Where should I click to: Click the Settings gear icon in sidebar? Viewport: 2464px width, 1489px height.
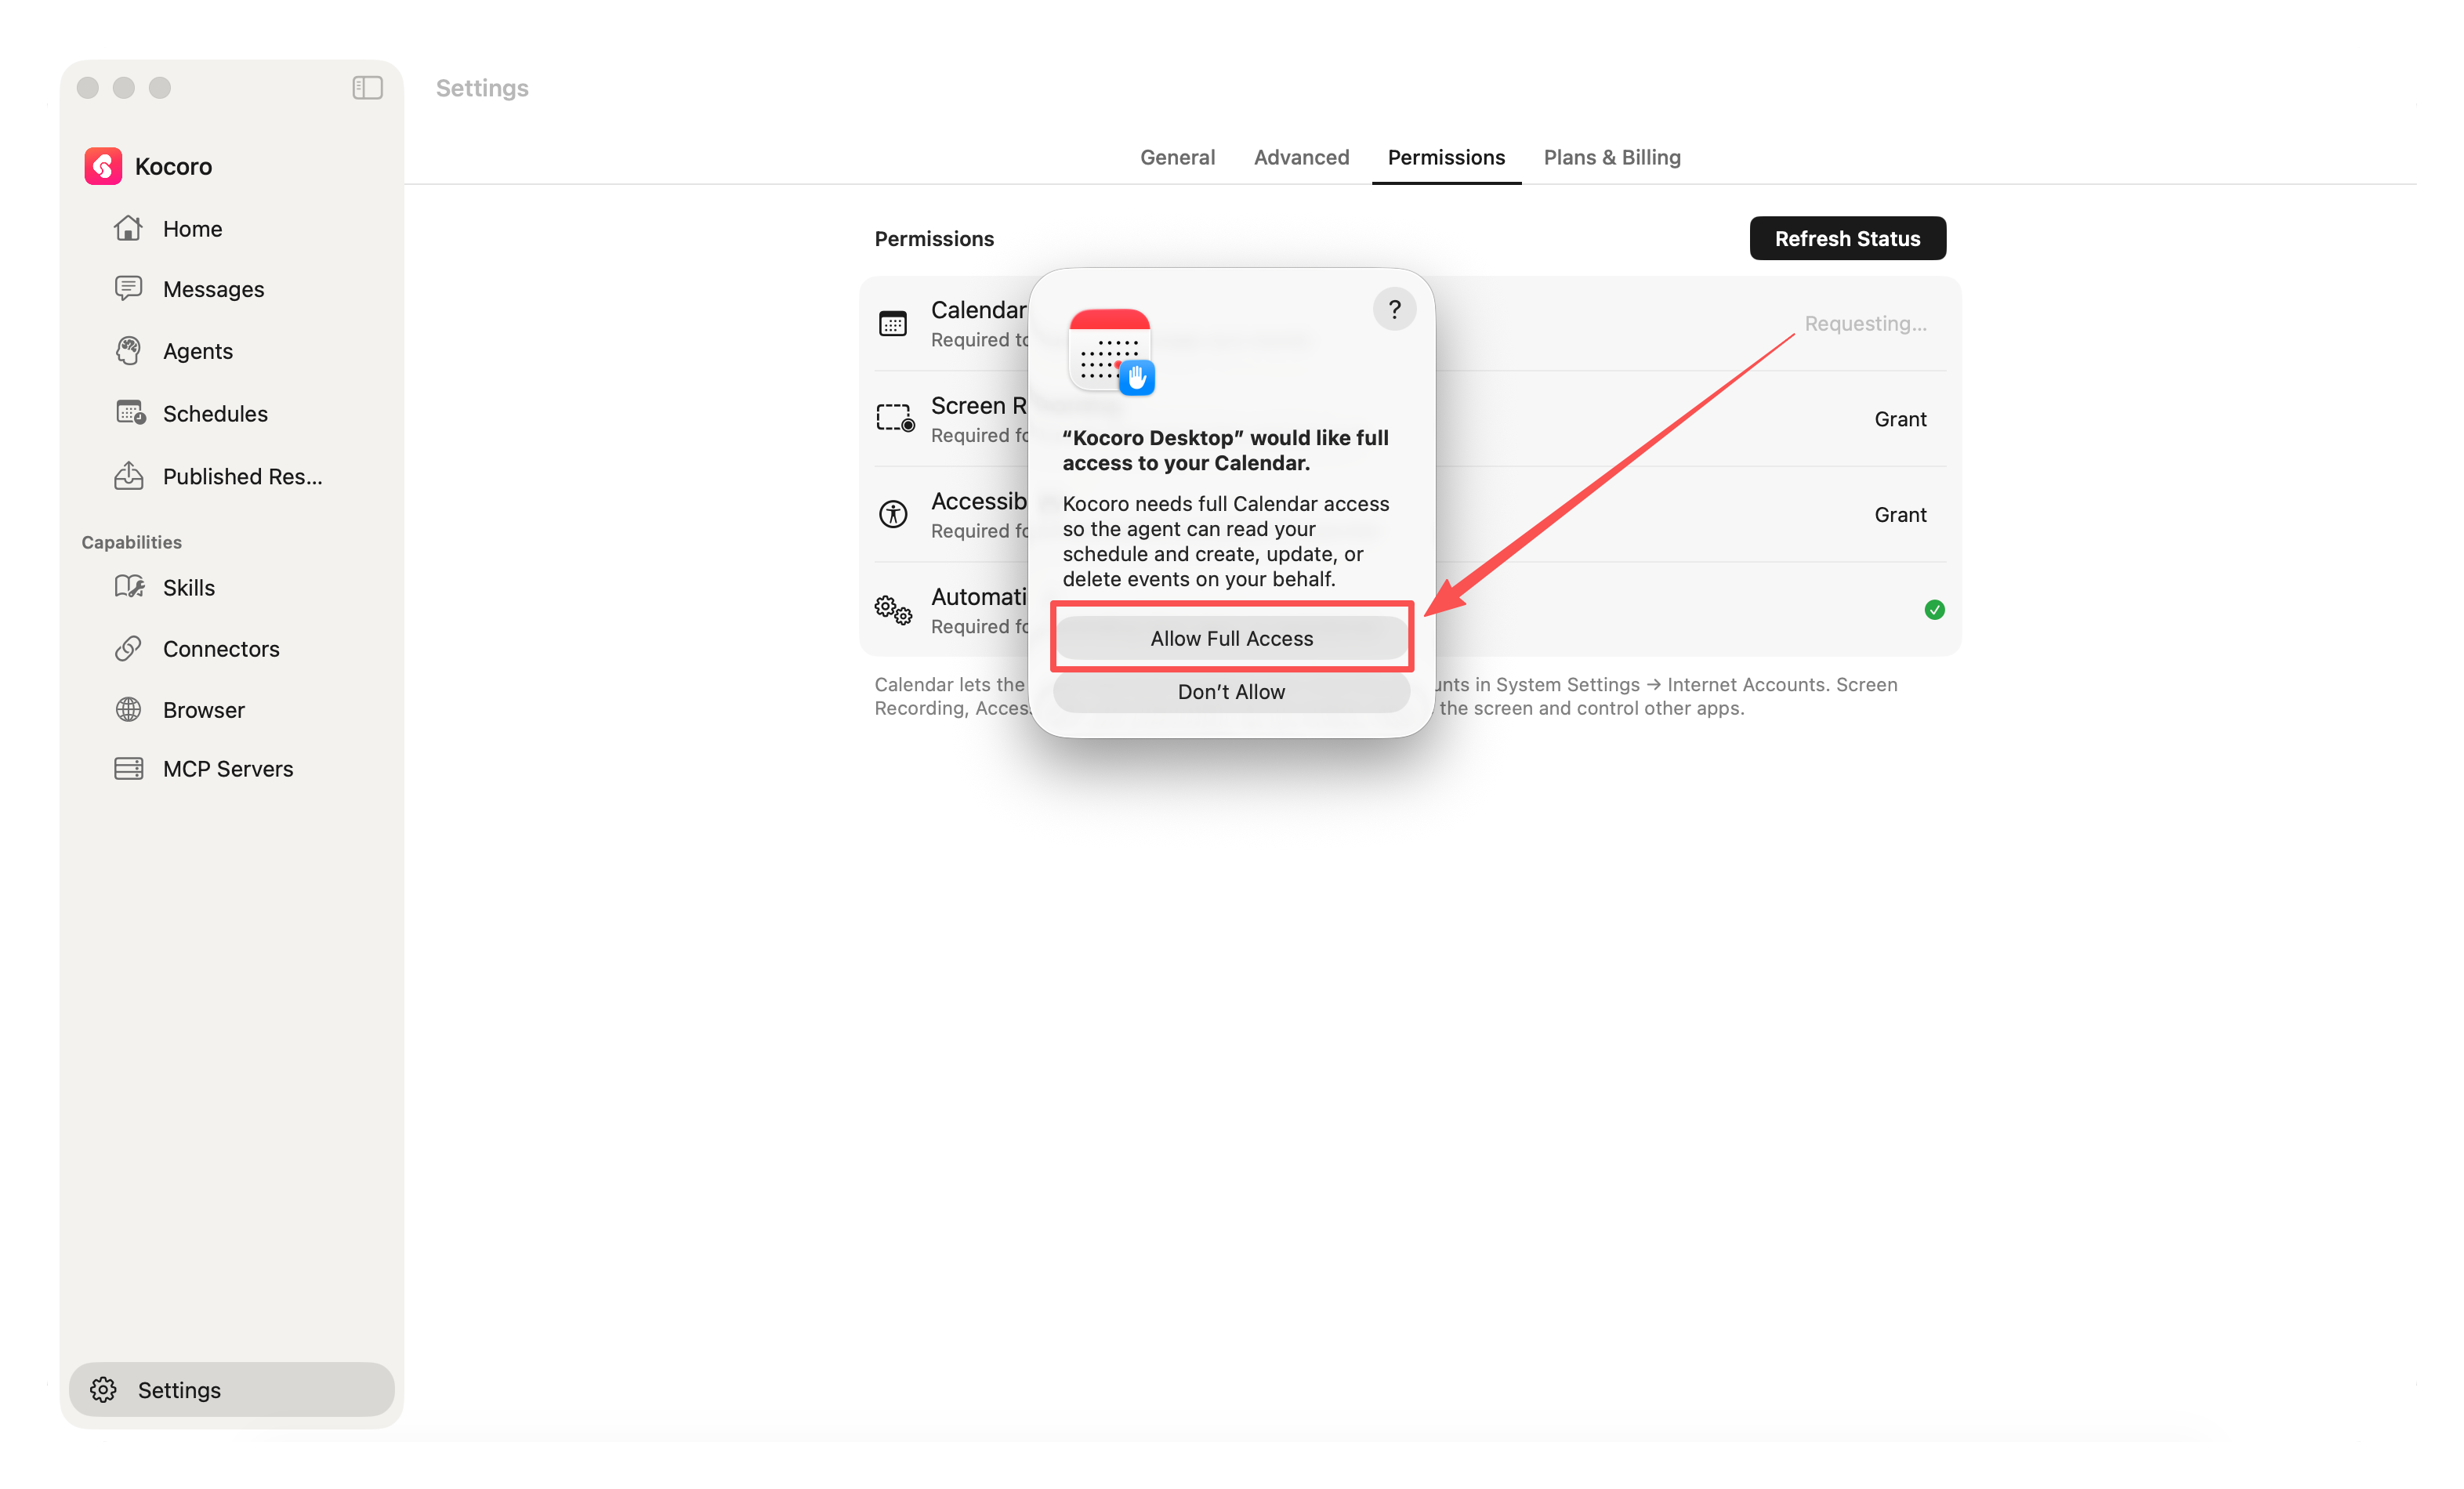[103, 1390]
